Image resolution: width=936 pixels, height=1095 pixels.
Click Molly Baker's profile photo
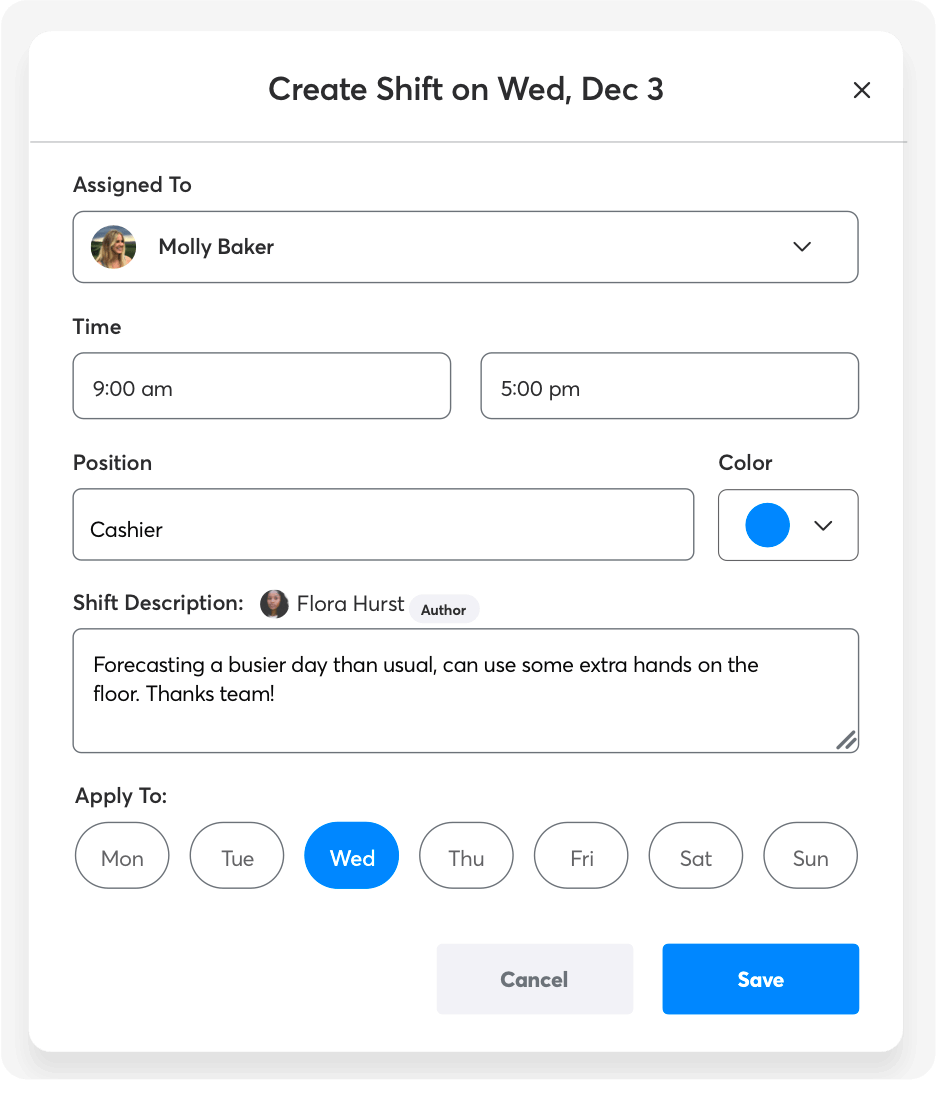(113, 247)
